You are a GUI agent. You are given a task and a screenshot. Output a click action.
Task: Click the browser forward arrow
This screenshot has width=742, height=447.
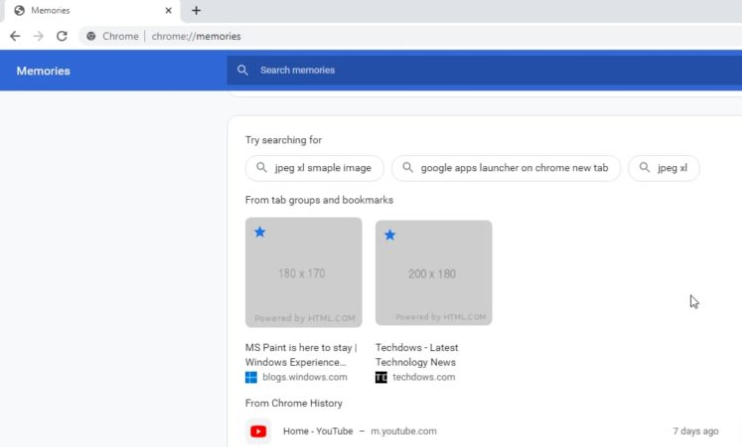pos(38,36)
